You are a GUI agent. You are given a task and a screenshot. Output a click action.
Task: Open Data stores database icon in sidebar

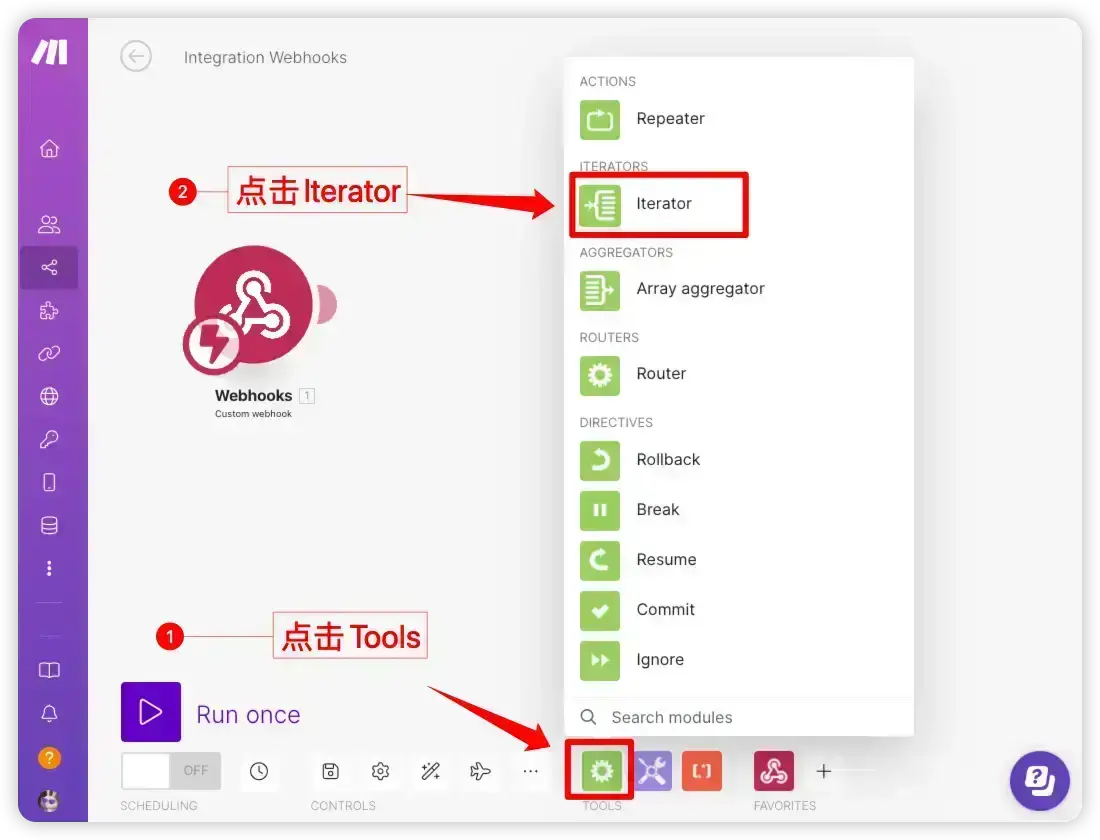click(x=49, y=526)
